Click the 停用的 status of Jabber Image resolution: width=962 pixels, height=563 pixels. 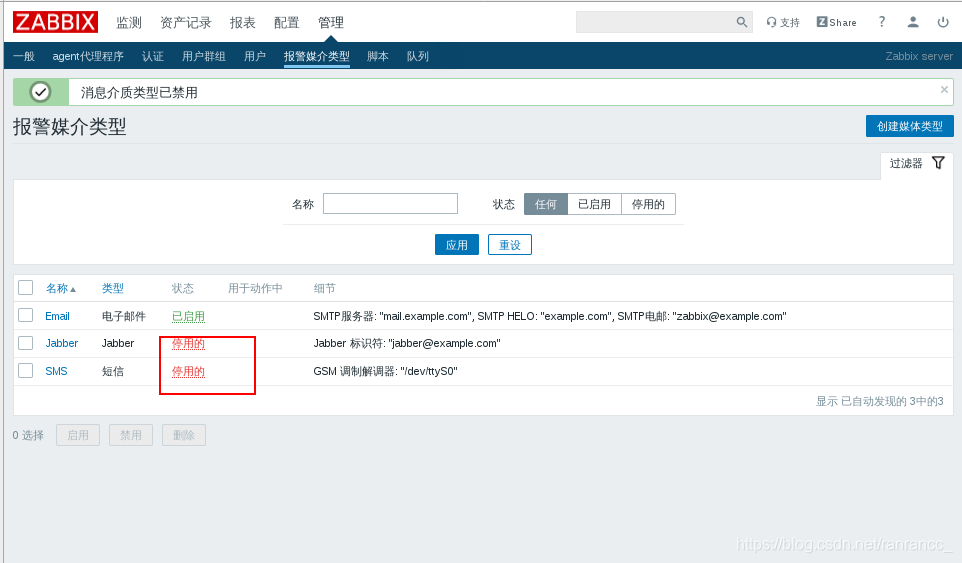[x=188, y=343]
